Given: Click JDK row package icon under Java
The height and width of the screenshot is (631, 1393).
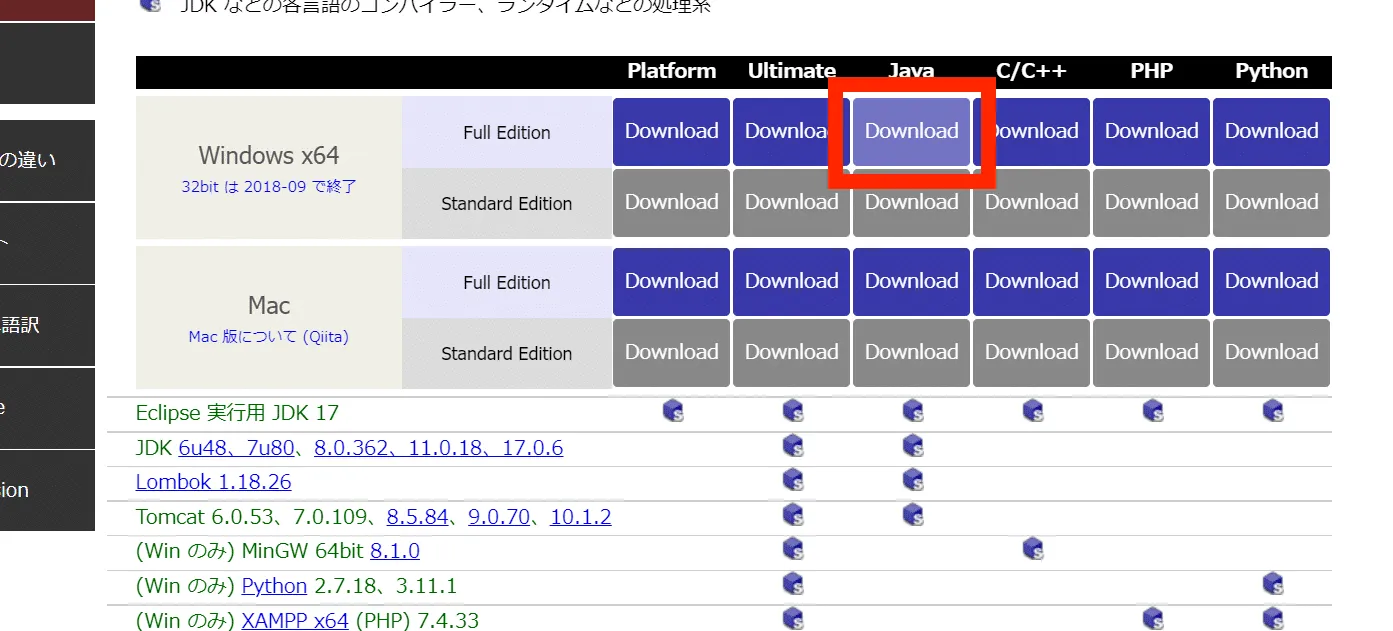Looking at the screenshot, I should 913,445.
